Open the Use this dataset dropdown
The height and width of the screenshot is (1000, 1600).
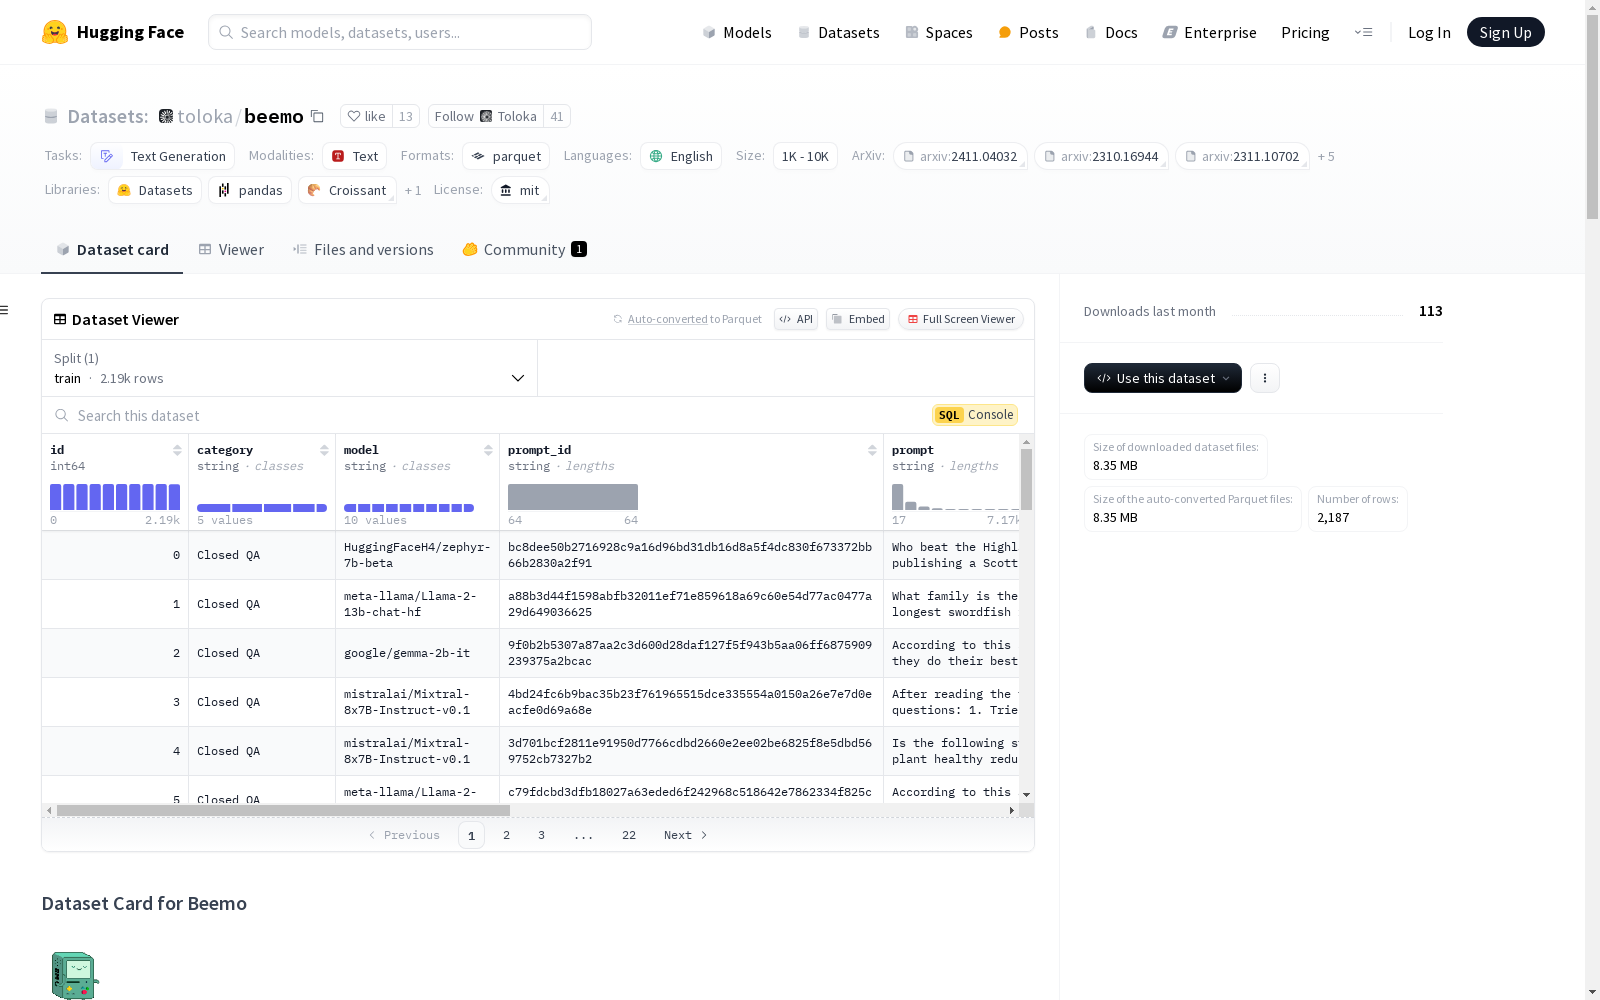[x=1163, y=378]
